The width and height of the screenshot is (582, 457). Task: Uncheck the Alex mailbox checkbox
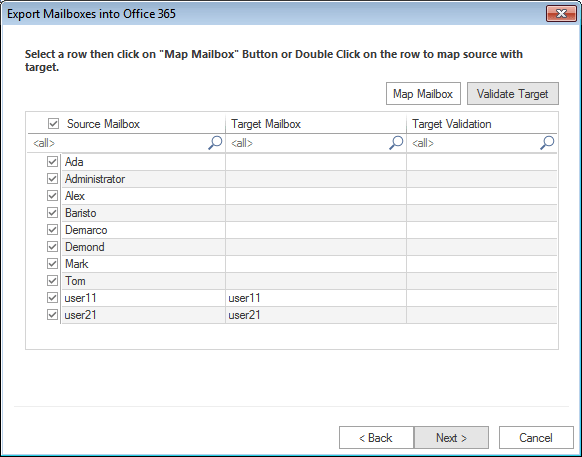point(52,196)
